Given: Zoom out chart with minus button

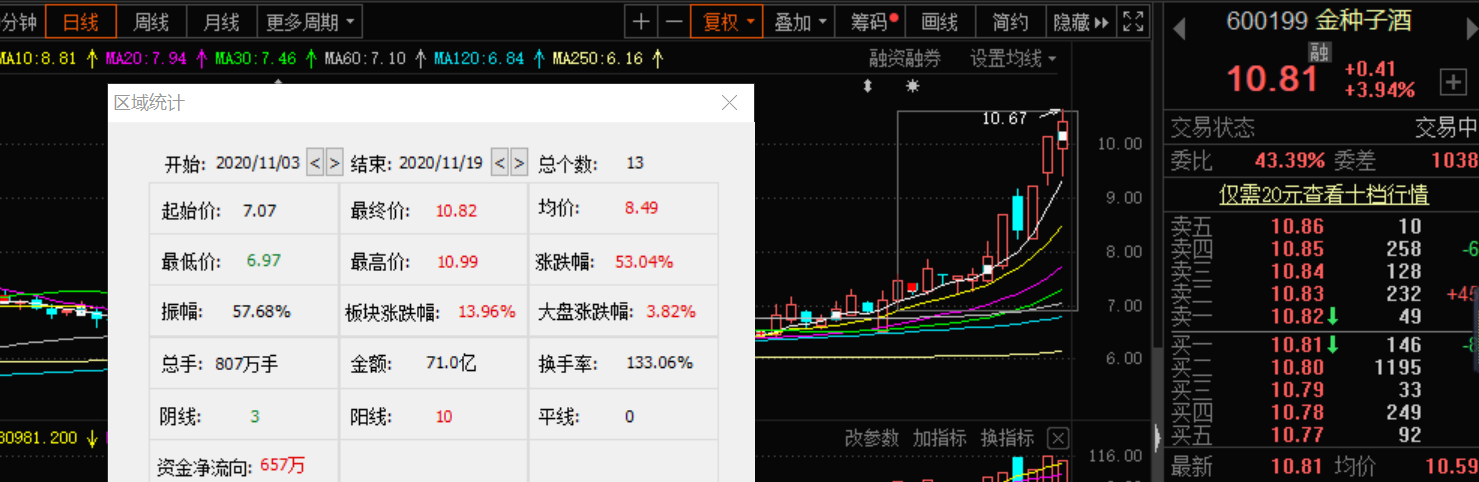Looking at the screenshot, I should 674,22.
